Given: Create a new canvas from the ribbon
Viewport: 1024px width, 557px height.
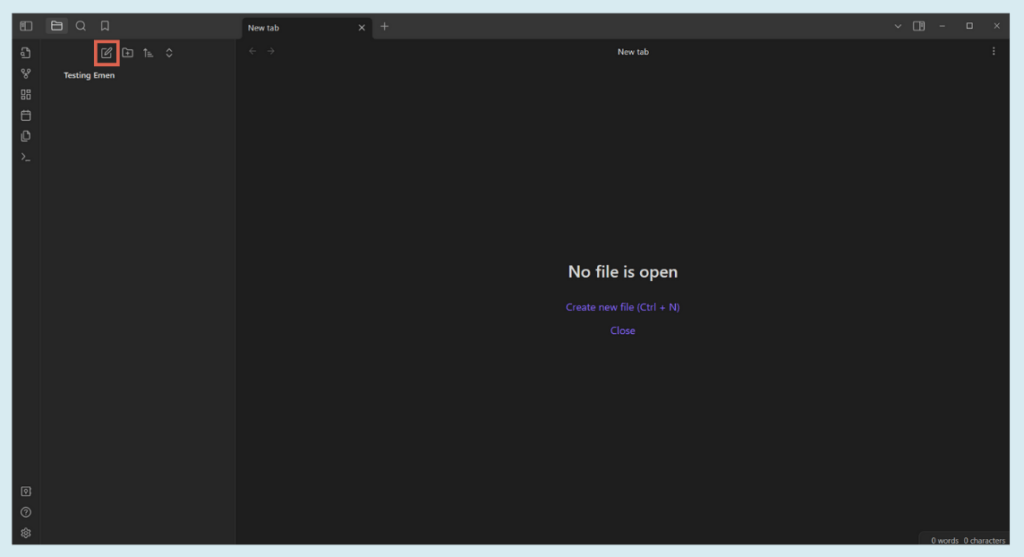Looking at the screenshot, I should tap(26, 95).
